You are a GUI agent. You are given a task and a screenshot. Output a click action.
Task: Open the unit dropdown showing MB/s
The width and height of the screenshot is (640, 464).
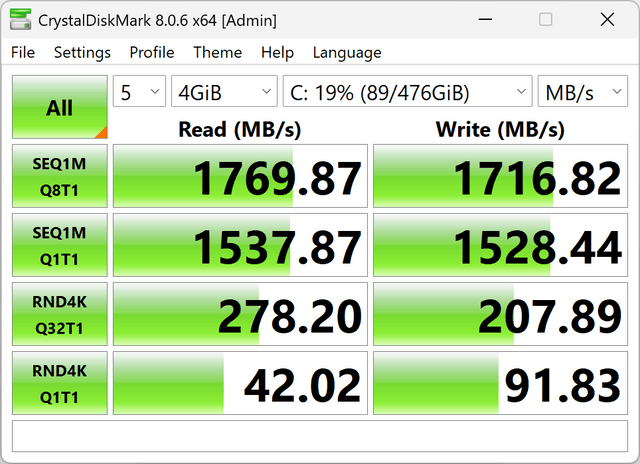point(582,91)
